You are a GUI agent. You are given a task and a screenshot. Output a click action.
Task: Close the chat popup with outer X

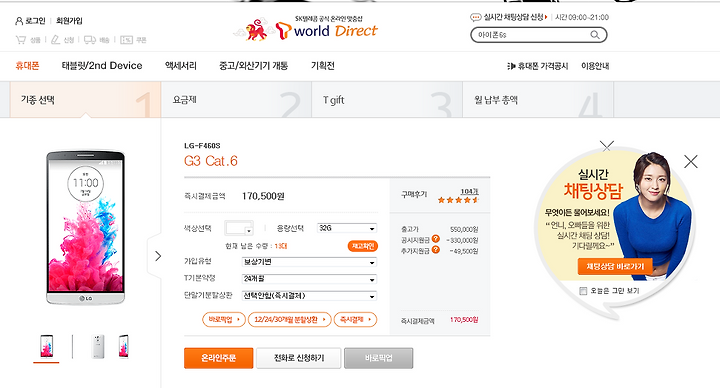click(x=691, y=161)
